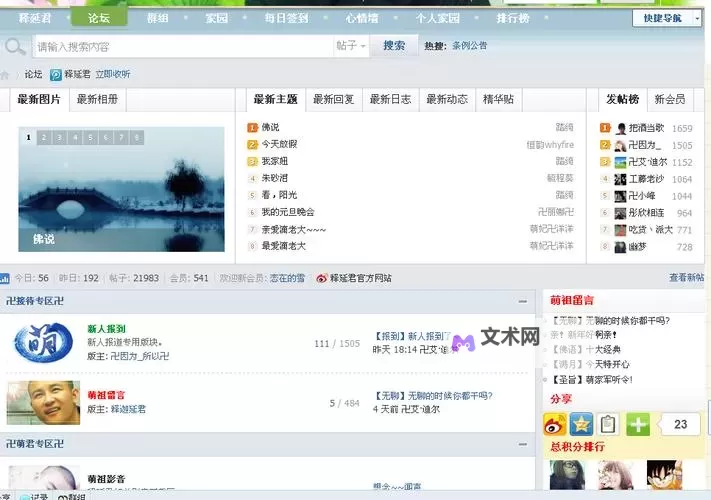Click the magnifier search icon
Image resolution: width=711 pixels, height=500 pixels.
point(15,46)
